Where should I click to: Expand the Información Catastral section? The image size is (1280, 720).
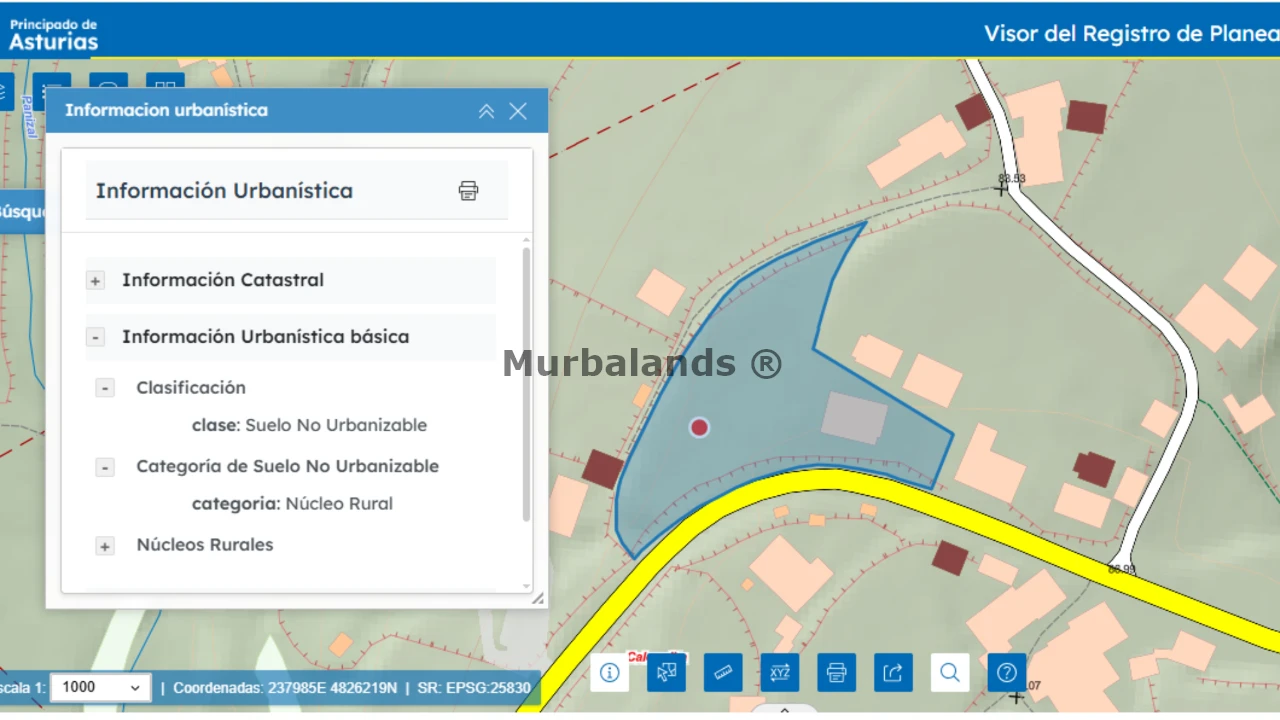pyautogui.click(x=95, y=281)
